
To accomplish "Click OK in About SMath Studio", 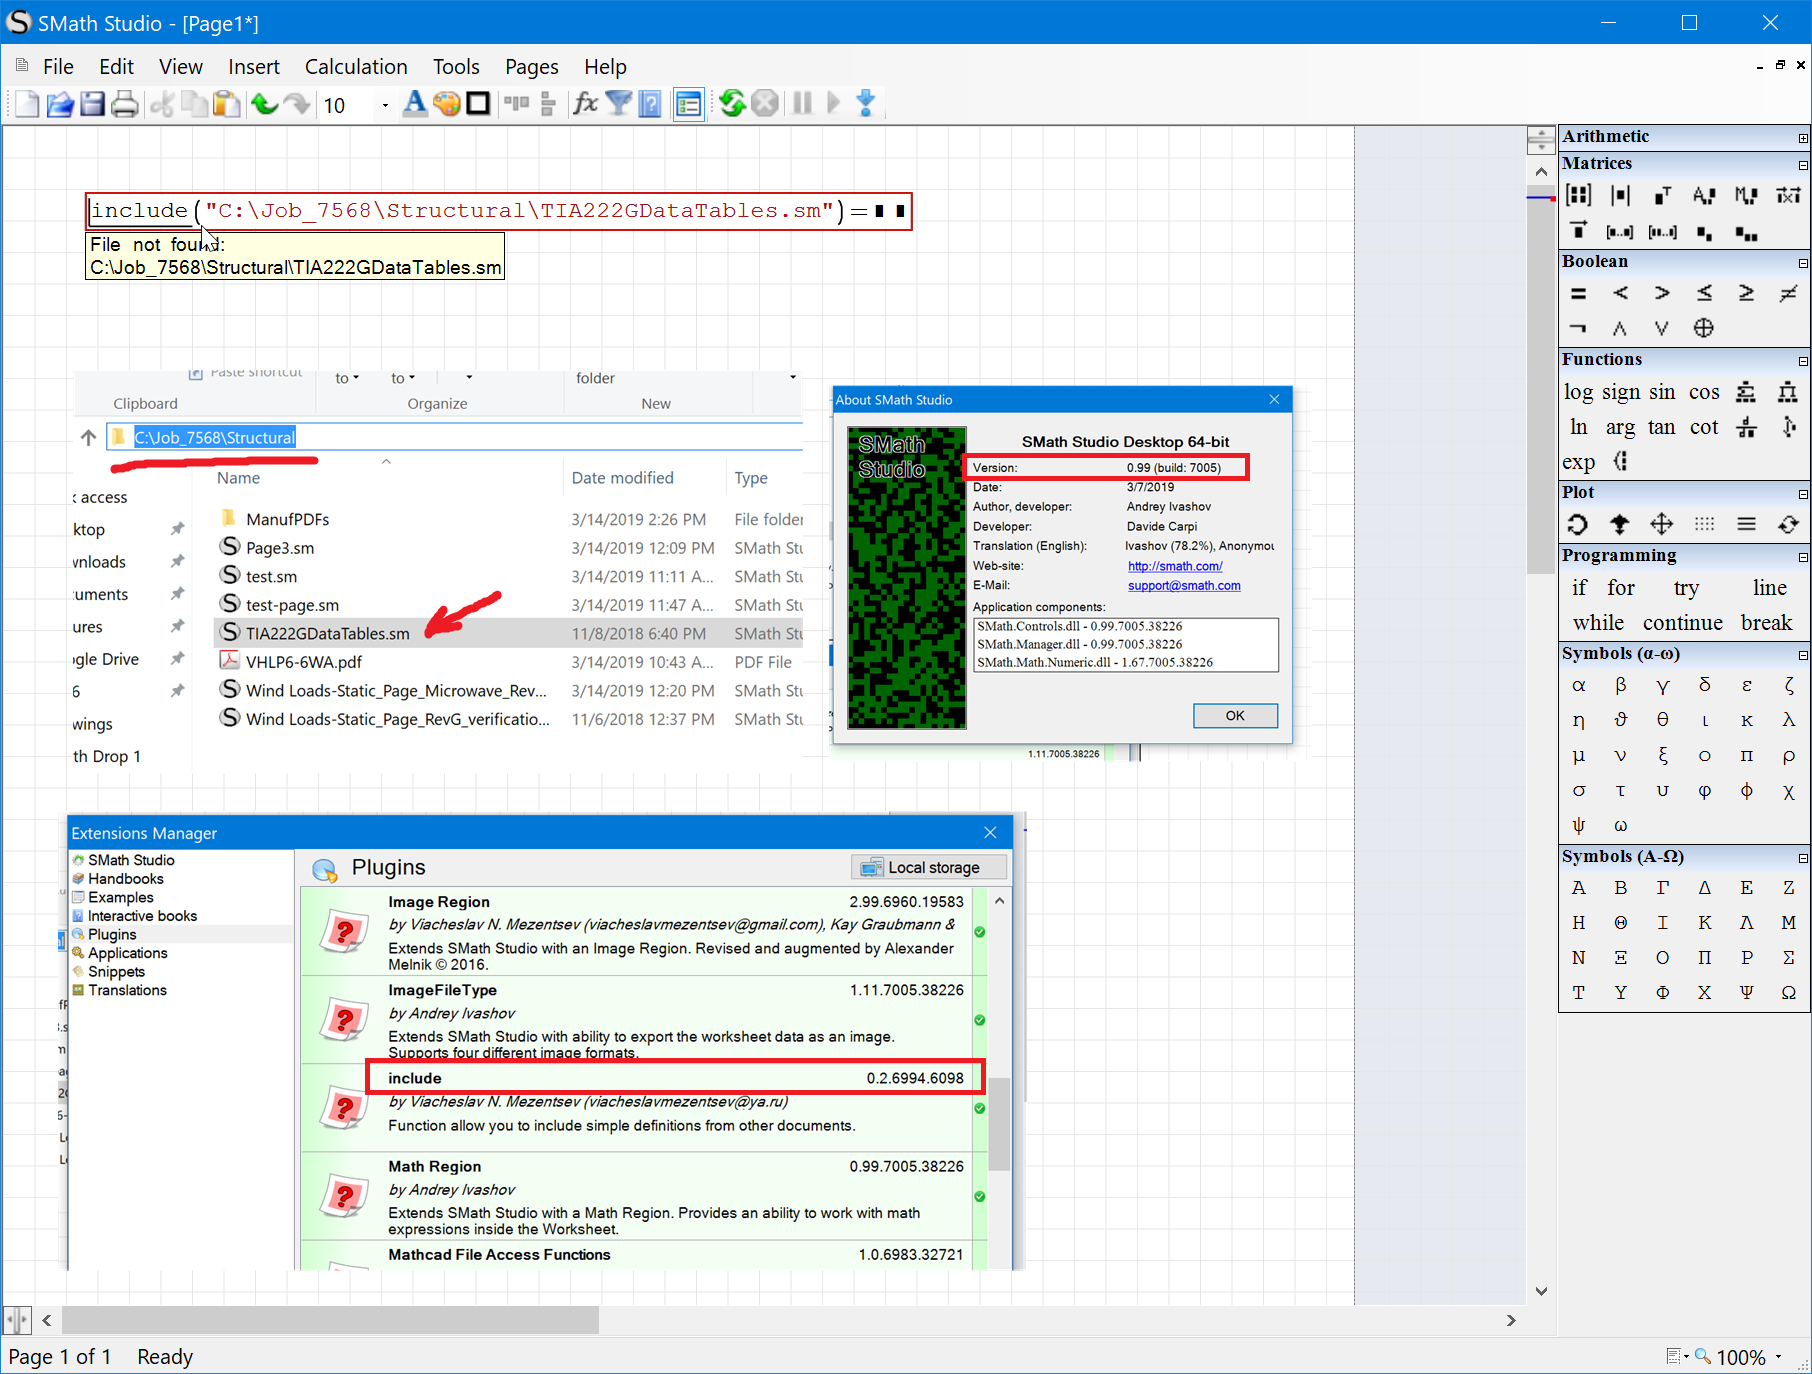I will [1235, 716].
